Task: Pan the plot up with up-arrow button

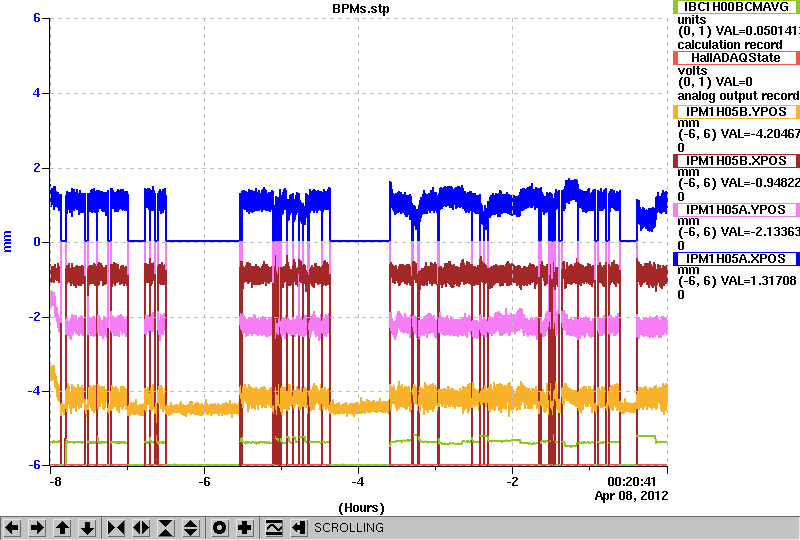Action: pos(62,527)
